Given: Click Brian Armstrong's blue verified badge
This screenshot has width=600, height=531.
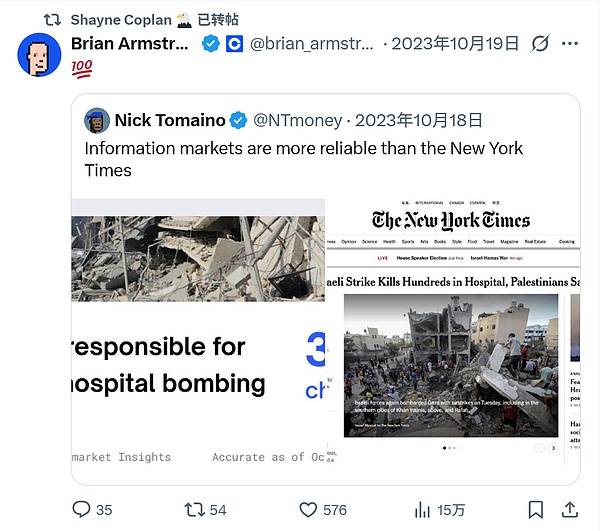Looking at the screenshot, I should coord(211,44).
